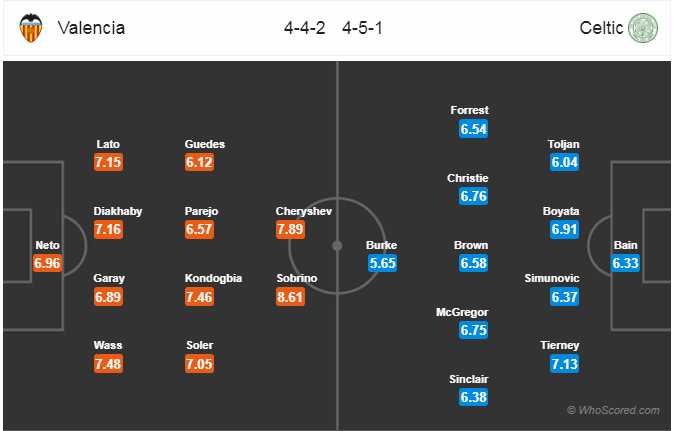Select the Simunovic player name

coord(552,278)
